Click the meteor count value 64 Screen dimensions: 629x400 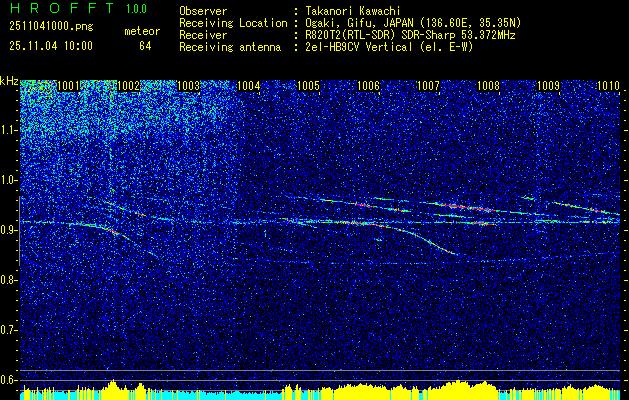click(145, 46)
